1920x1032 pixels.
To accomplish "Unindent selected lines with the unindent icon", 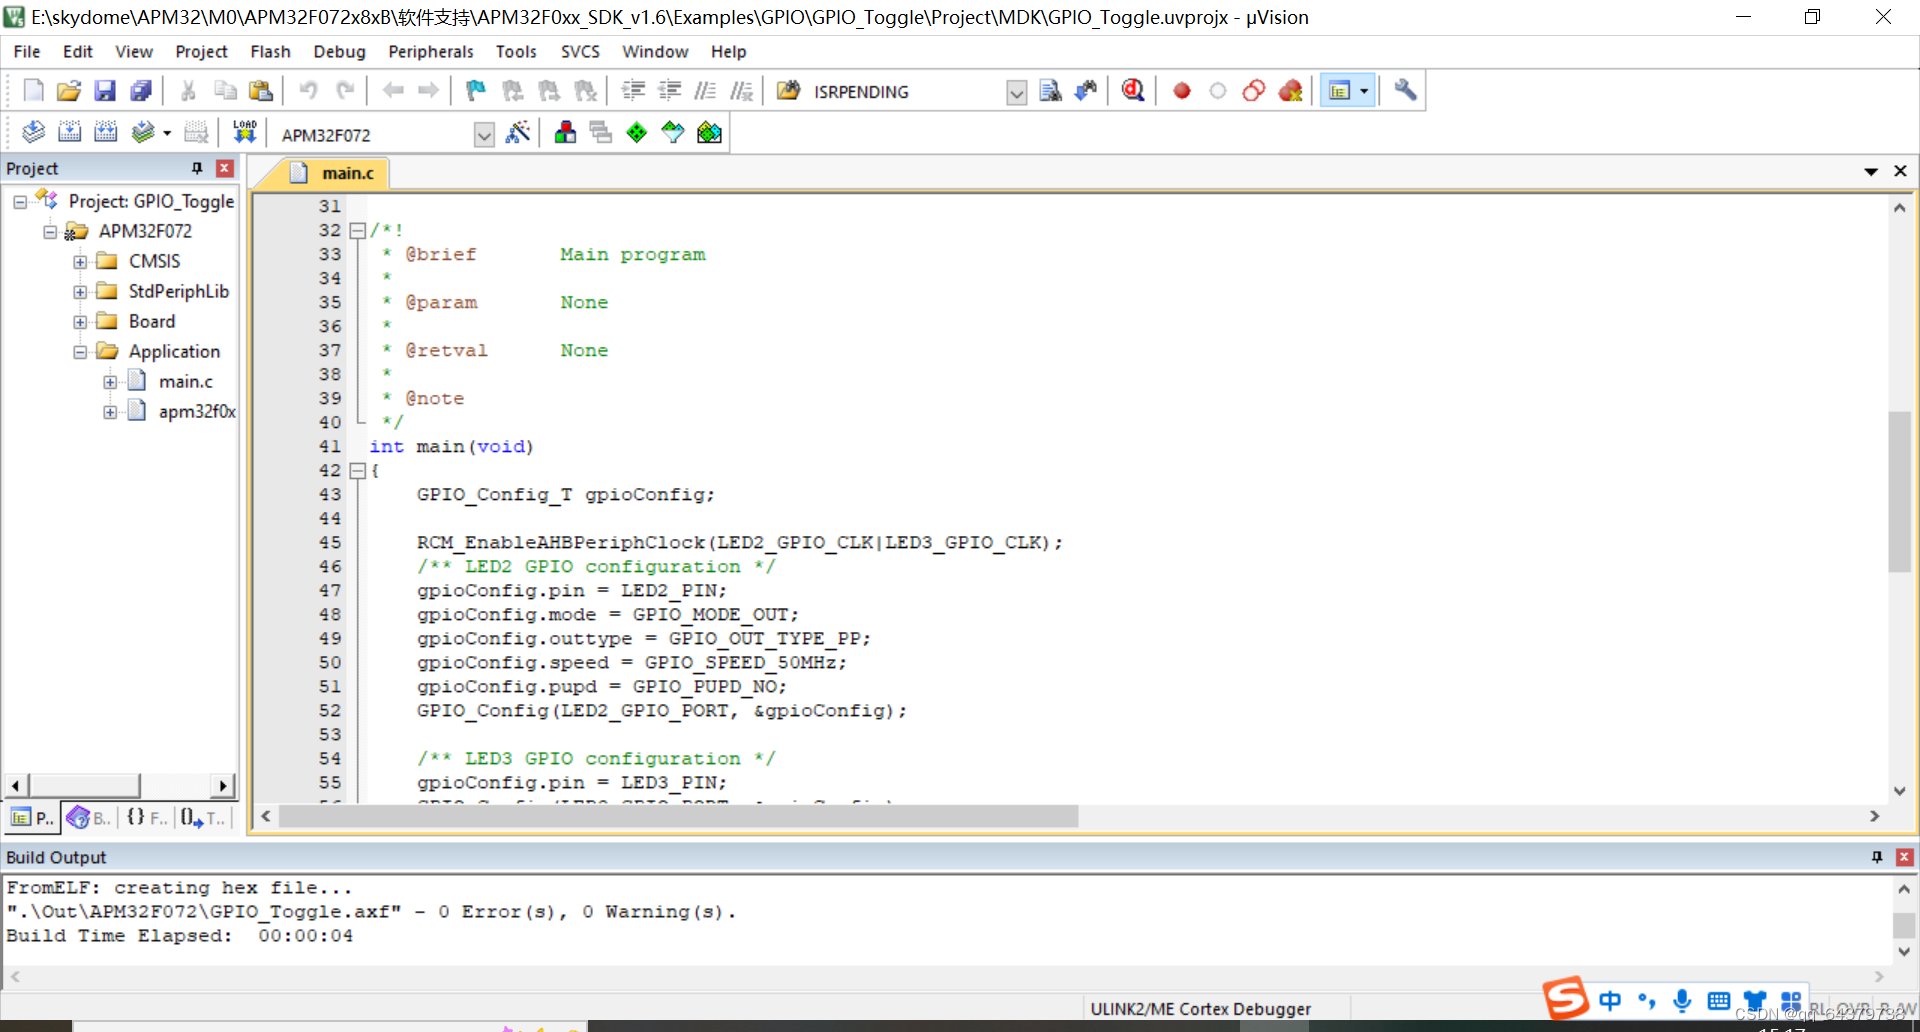I will tap(669, 91).
